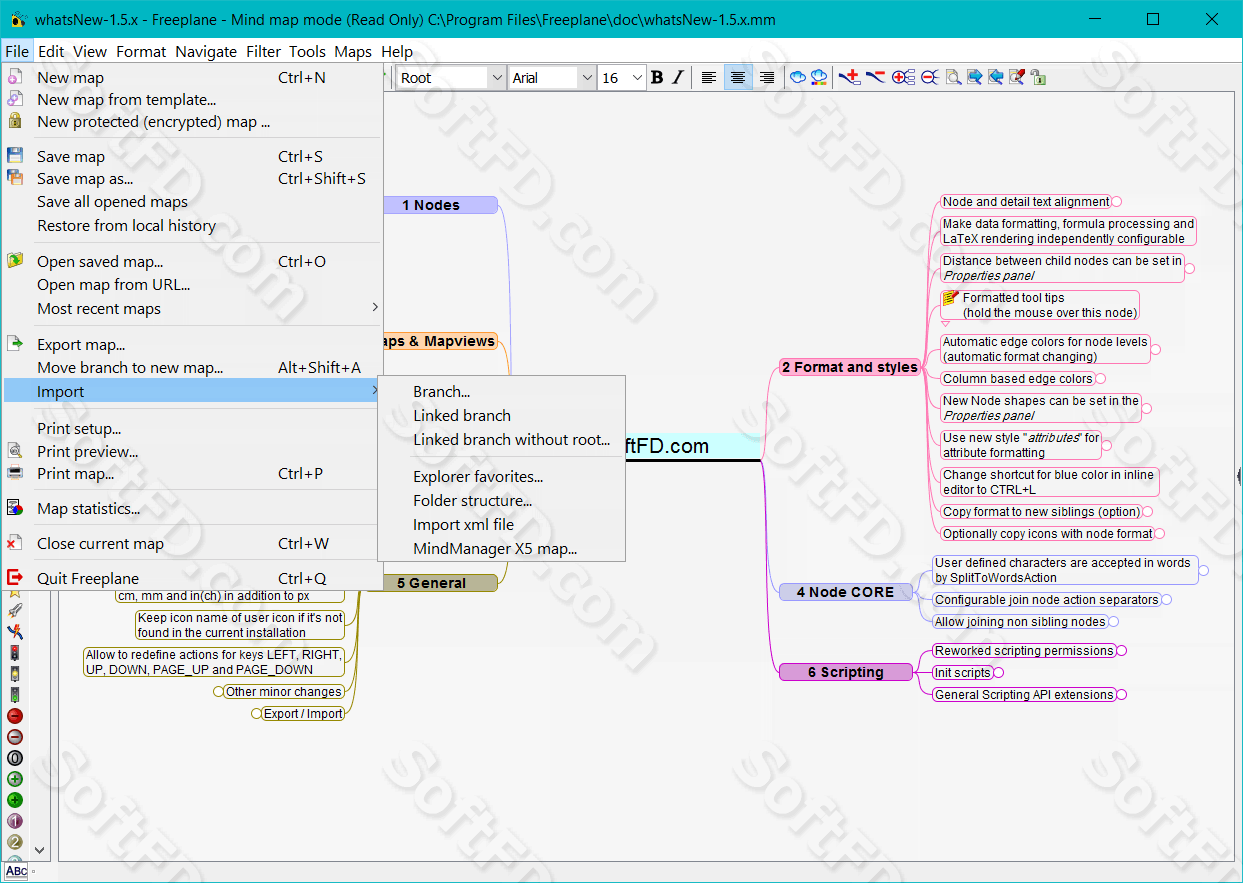The height and width of the screenshot is (883, 1243).
Task: Align node text to the right
Action: 767,78
